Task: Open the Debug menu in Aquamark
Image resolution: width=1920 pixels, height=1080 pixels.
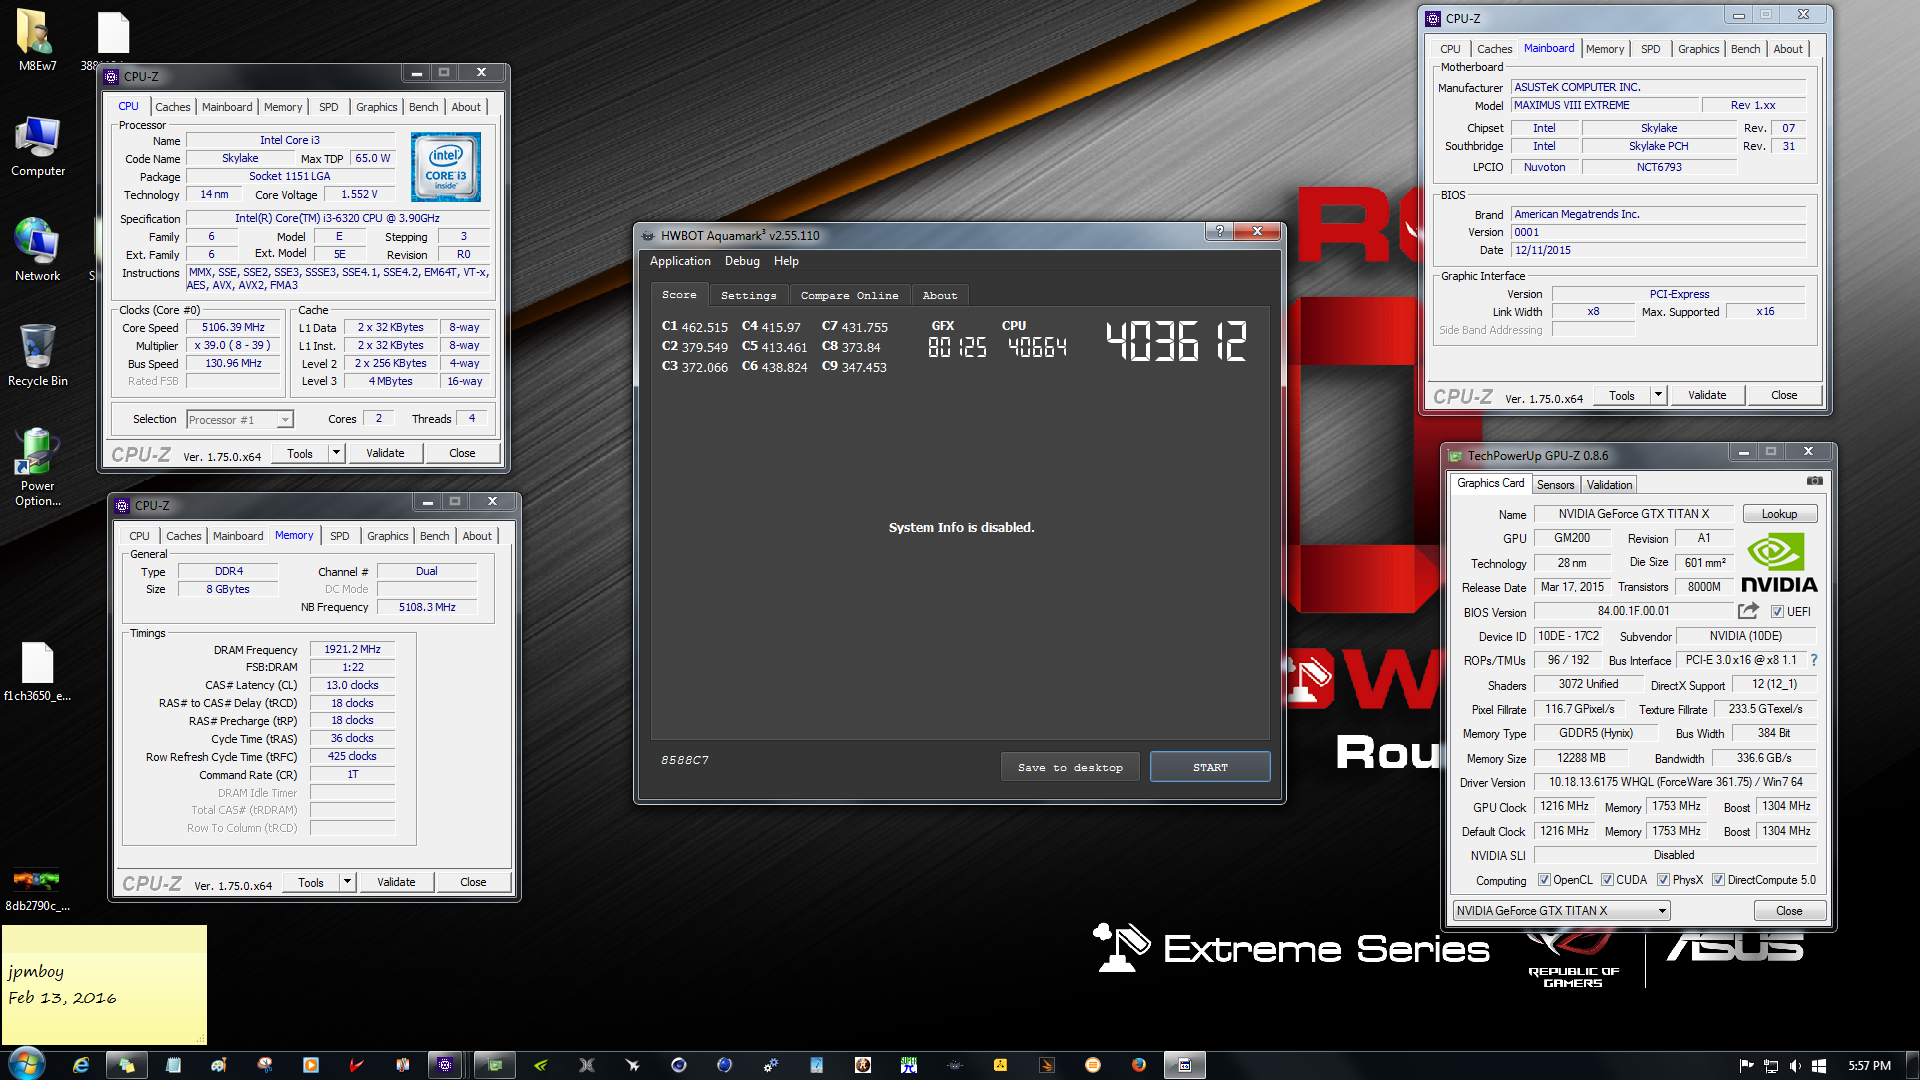Action: click(x=742, y=261)
